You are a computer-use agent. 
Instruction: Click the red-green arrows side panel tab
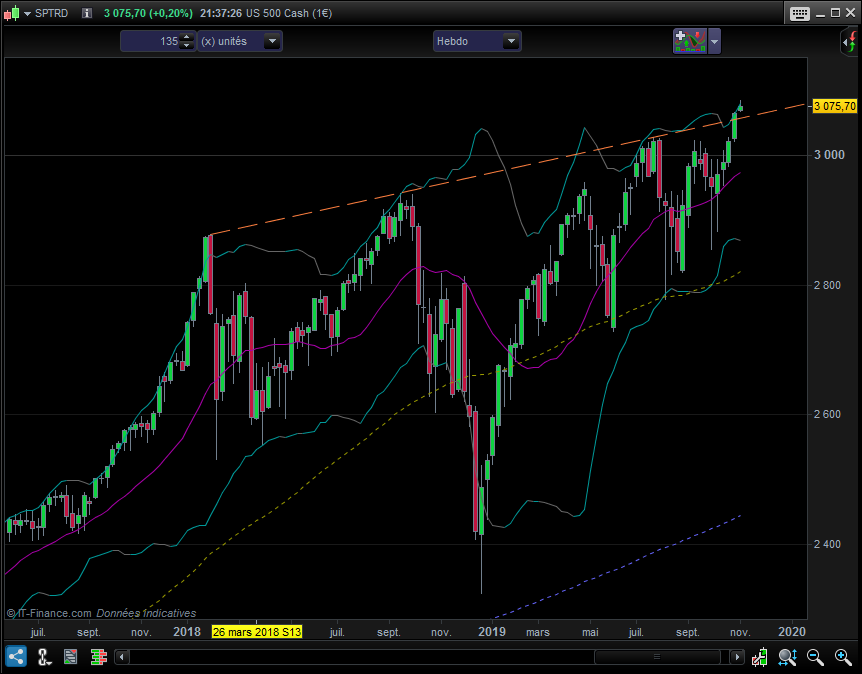click(850, 42)
